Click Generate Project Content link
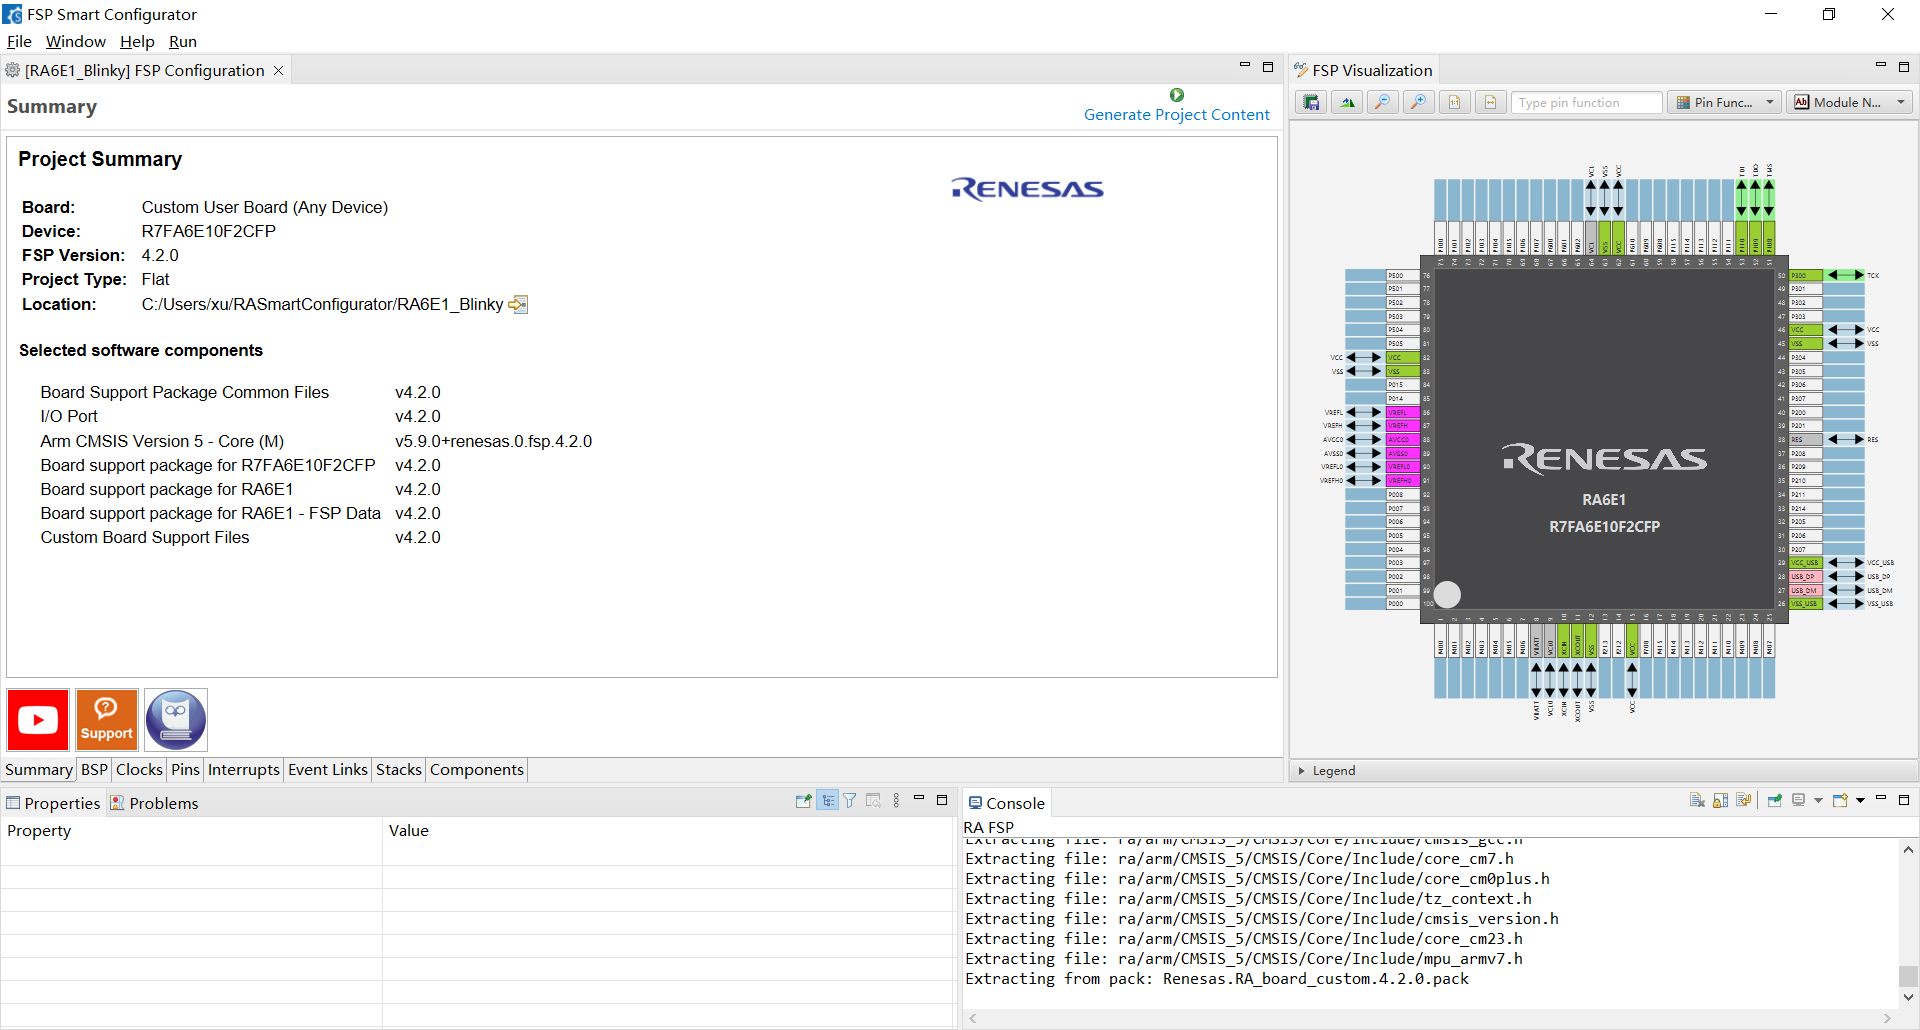Image resolution: width=1920 pixels, height=1030 pixels. coord(1177,115)
